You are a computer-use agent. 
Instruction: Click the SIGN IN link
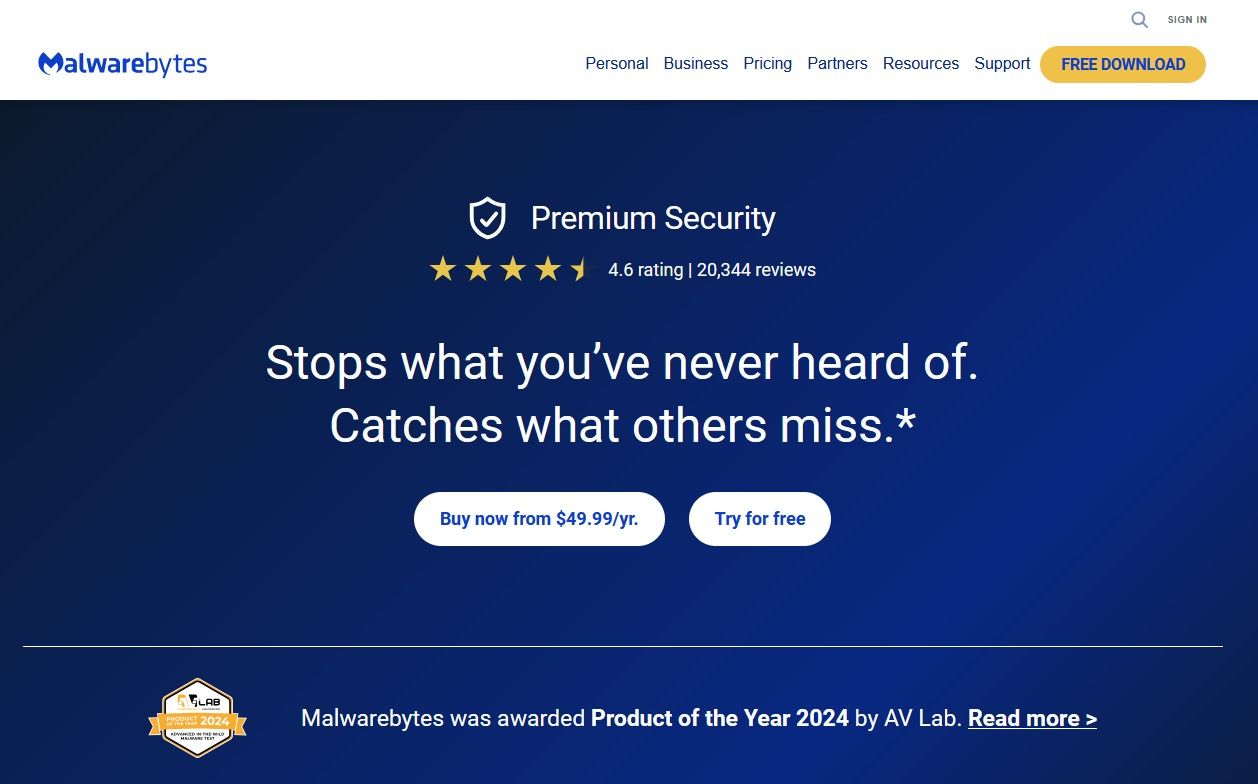(1187, 19)
